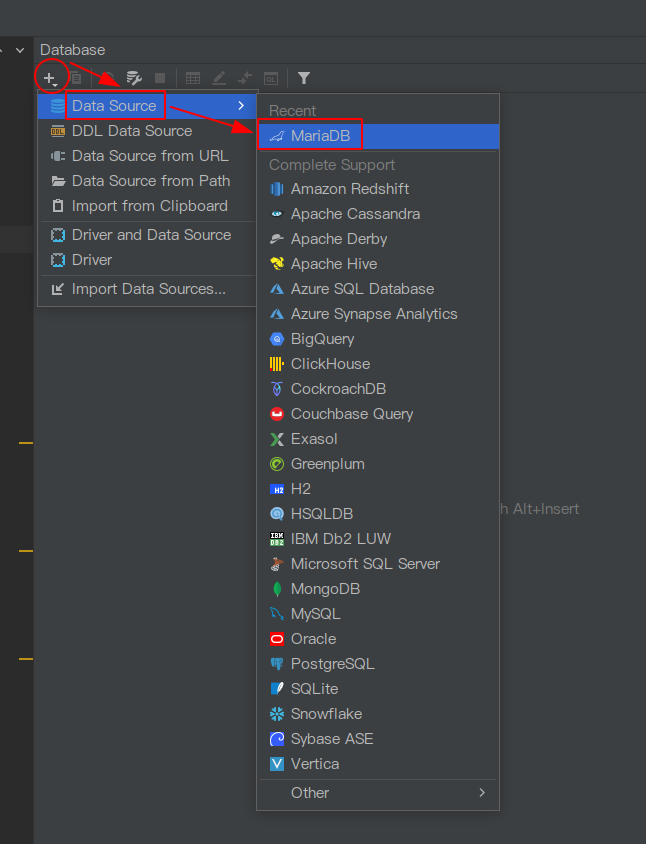Choose Data Source from Path

point(146,181)
